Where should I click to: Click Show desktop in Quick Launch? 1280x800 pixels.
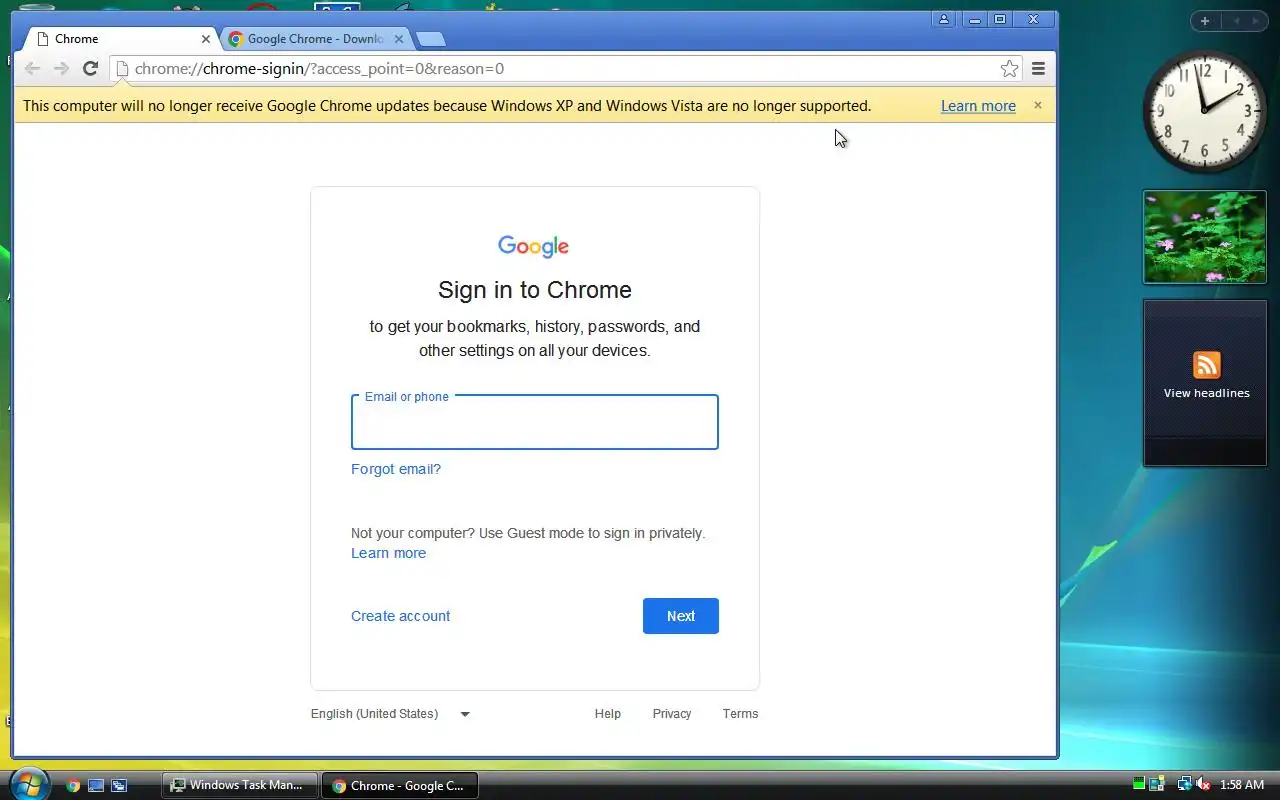coord(96,786)
